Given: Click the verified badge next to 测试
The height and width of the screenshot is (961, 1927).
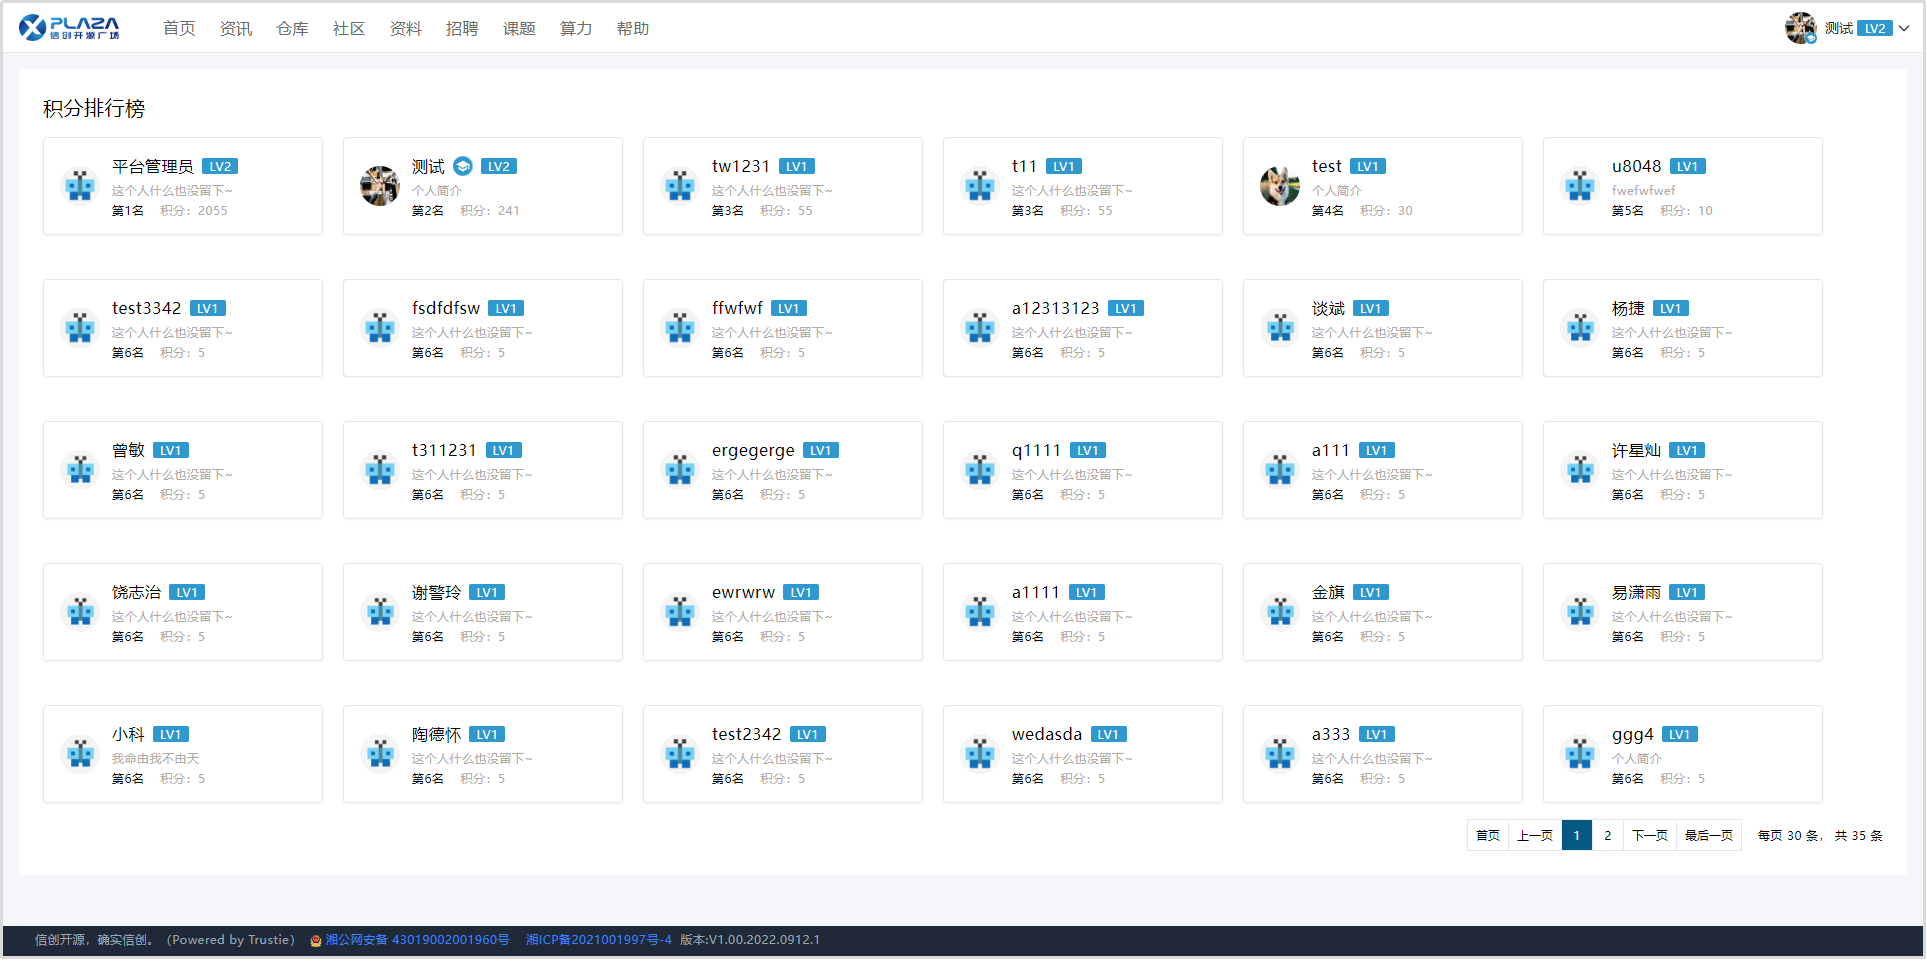Looking at the screenshot, I should [x=462, y=166].
